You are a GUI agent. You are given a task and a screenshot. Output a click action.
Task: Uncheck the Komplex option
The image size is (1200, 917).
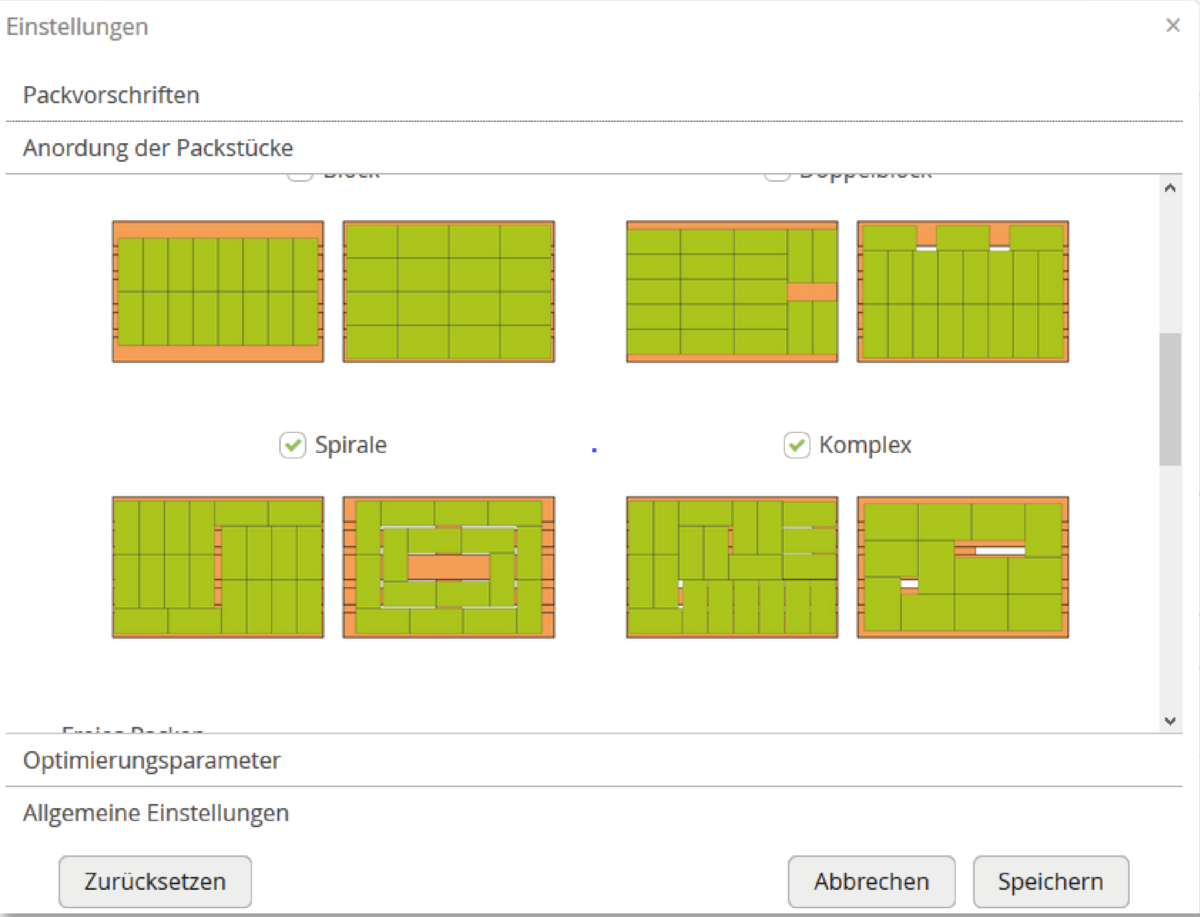(796, 445)
